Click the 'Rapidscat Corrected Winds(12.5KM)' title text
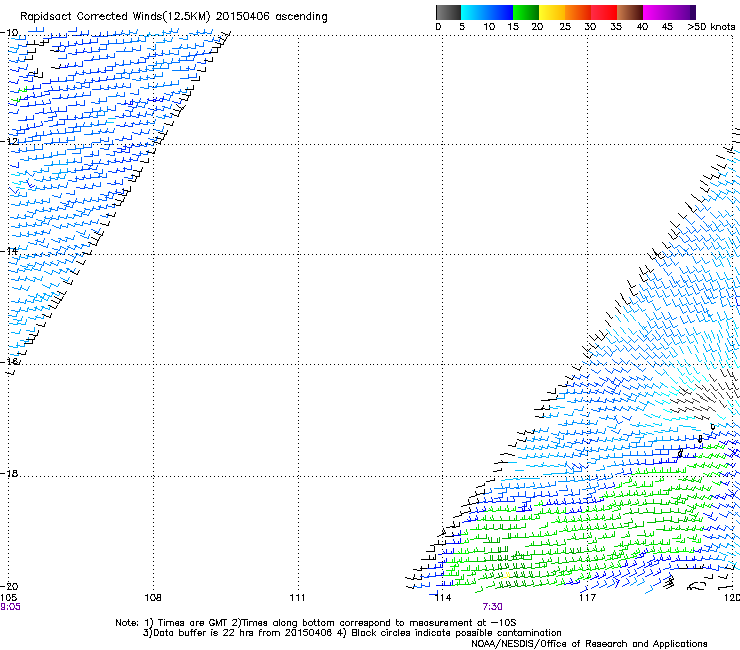740x650 pixels. coord(115,17)
